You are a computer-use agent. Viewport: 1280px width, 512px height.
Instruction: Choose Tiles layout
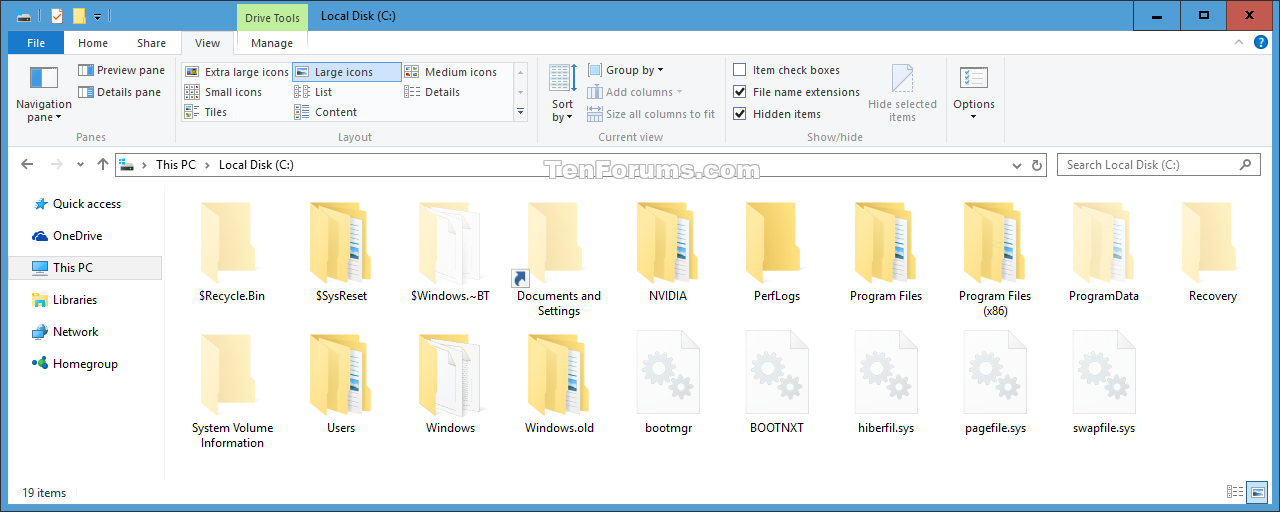(207, 112)
